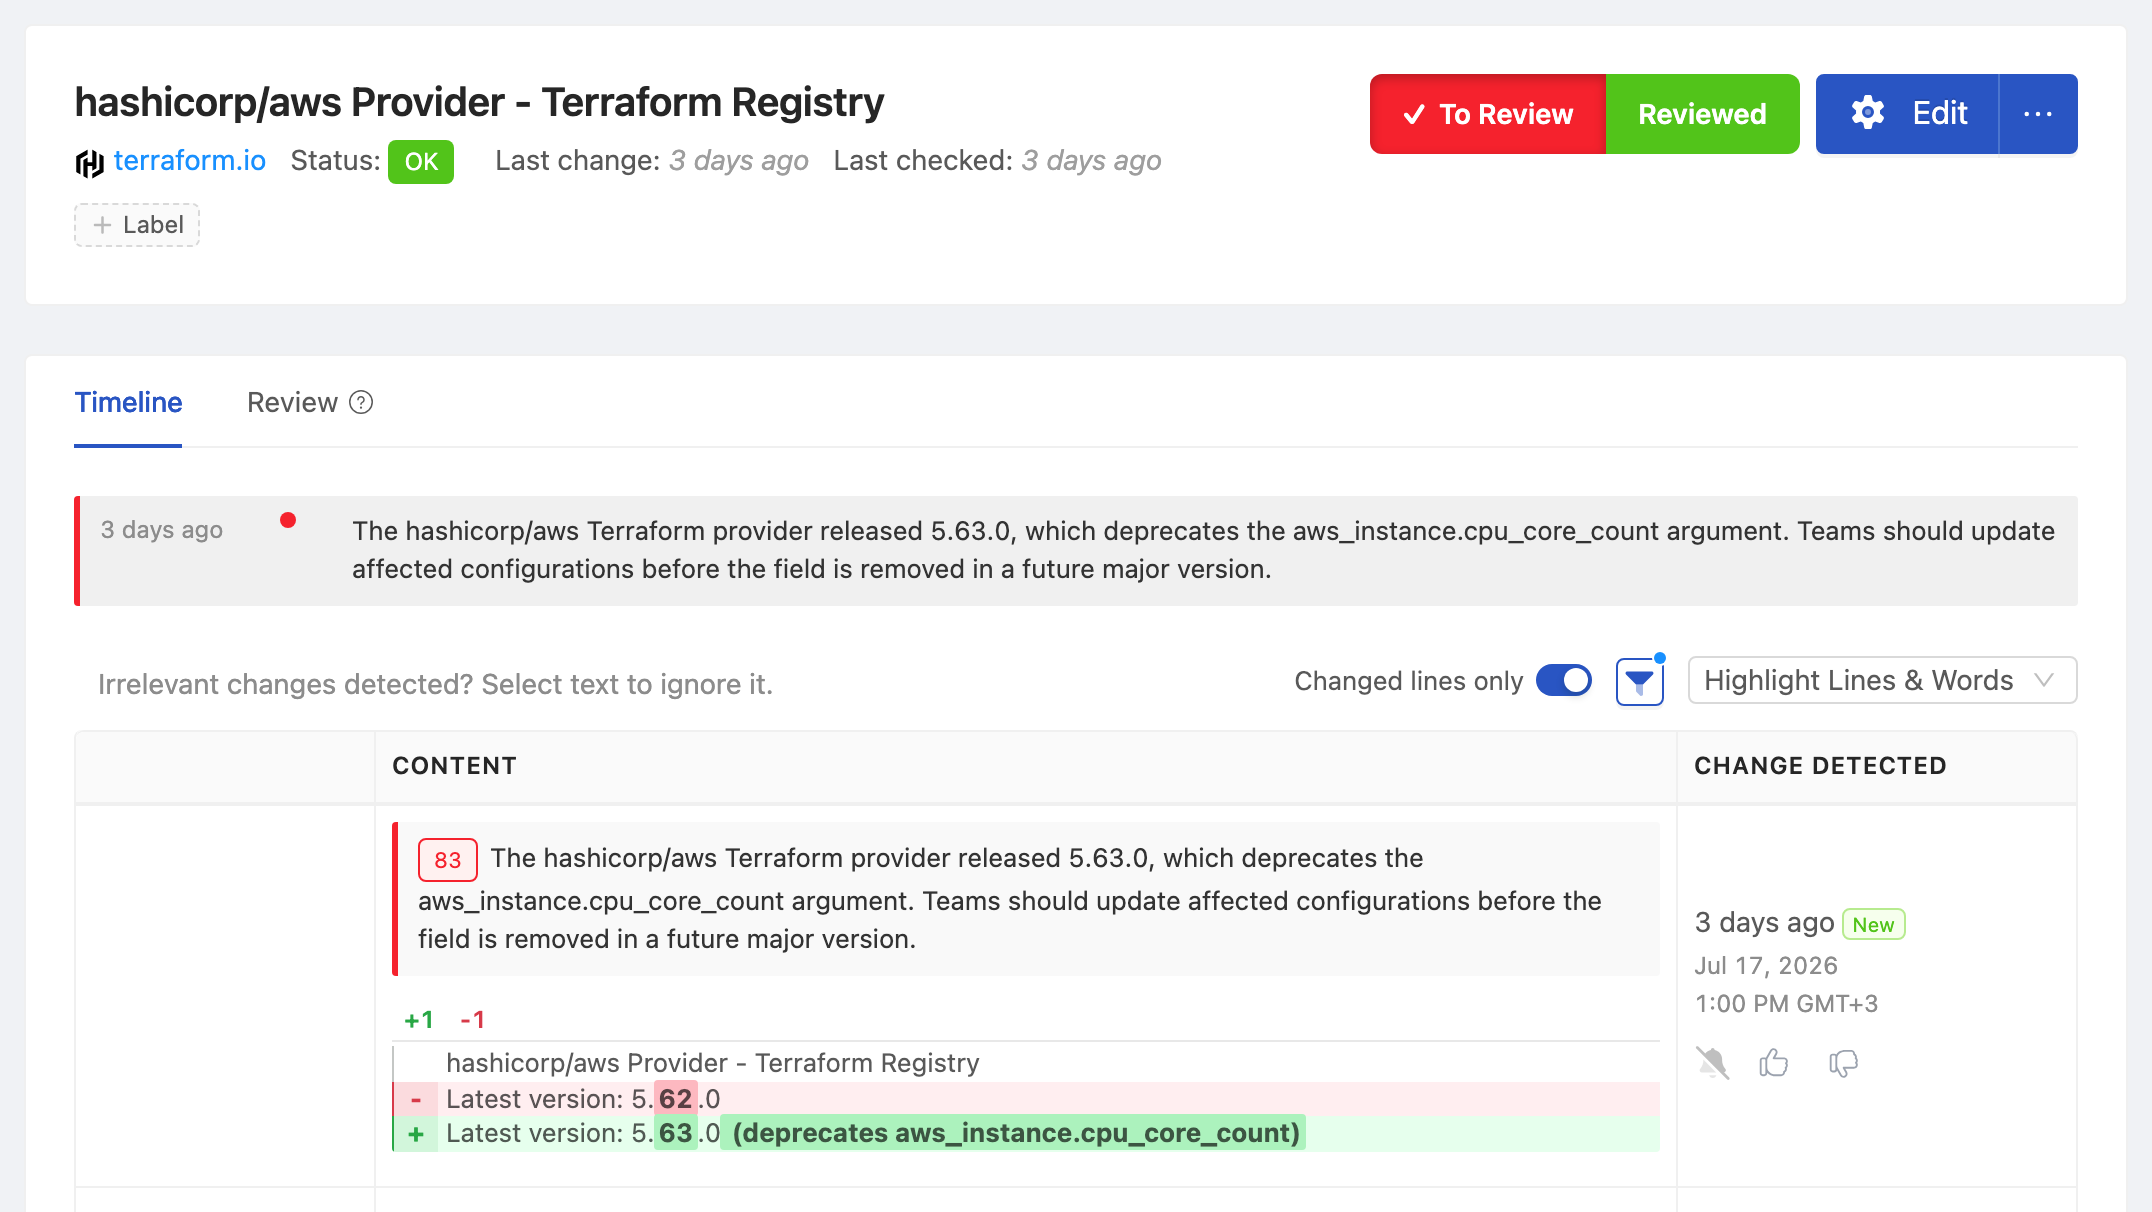The width and height of the screenshot is (2152, 1212).
Task: Click the HashiCorp favicon next to terraform.io
Action: pyautogui.click(x=89, y=163)
